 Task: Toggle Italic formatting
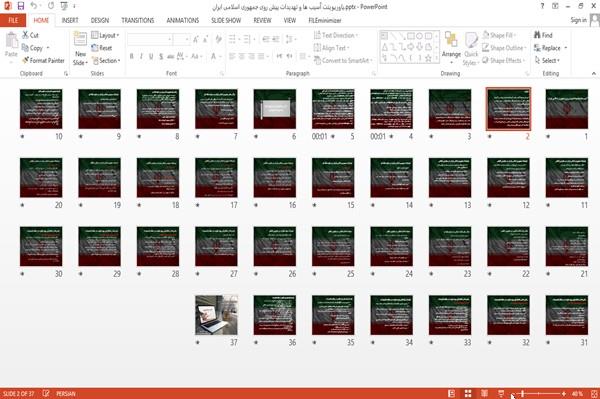tap(141, 57)
